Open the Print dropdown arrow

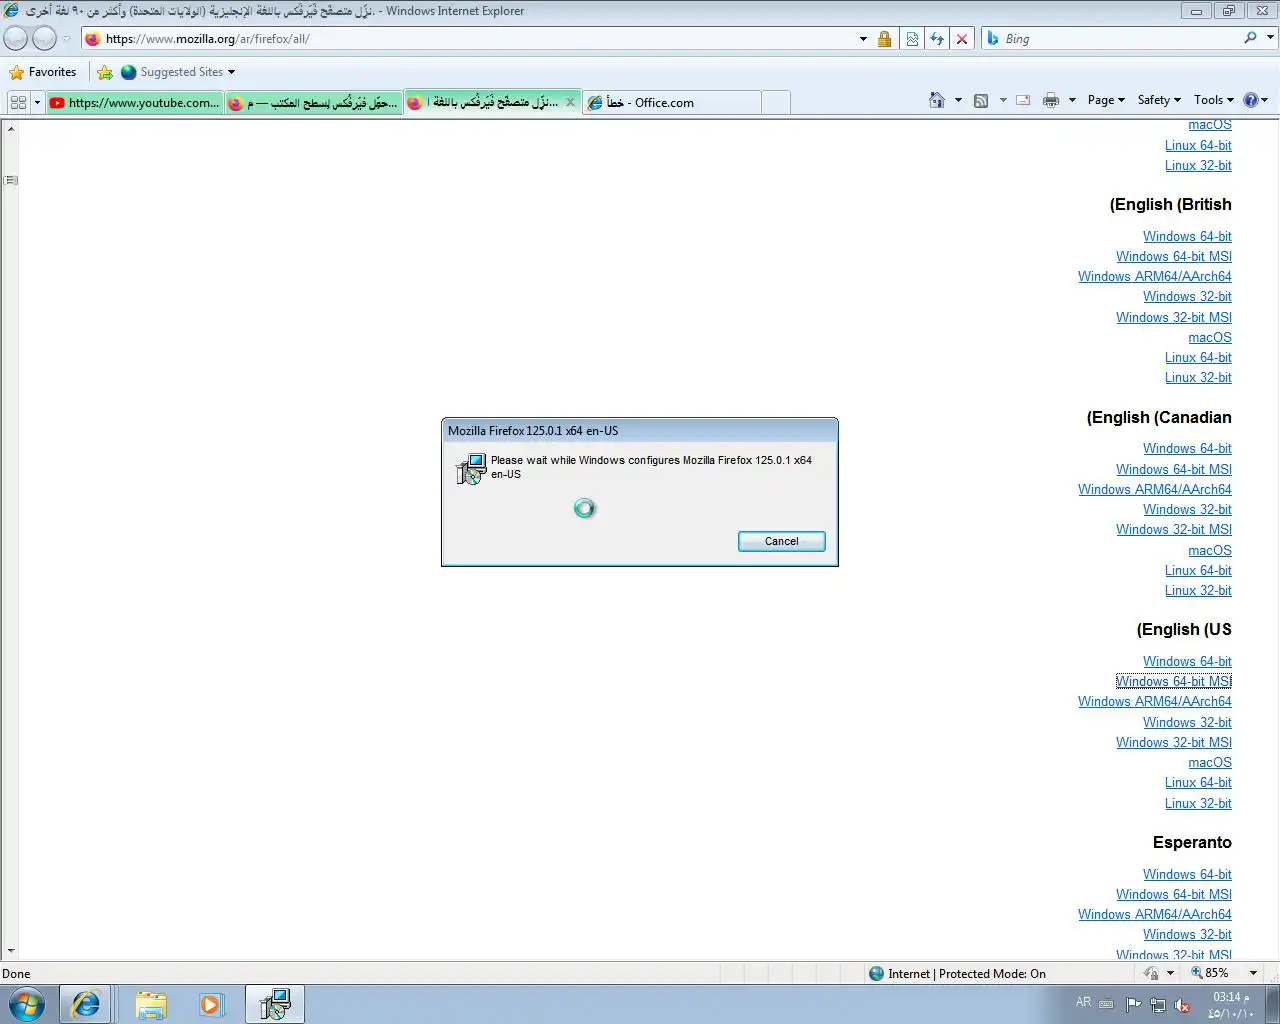click(1072, 100)
